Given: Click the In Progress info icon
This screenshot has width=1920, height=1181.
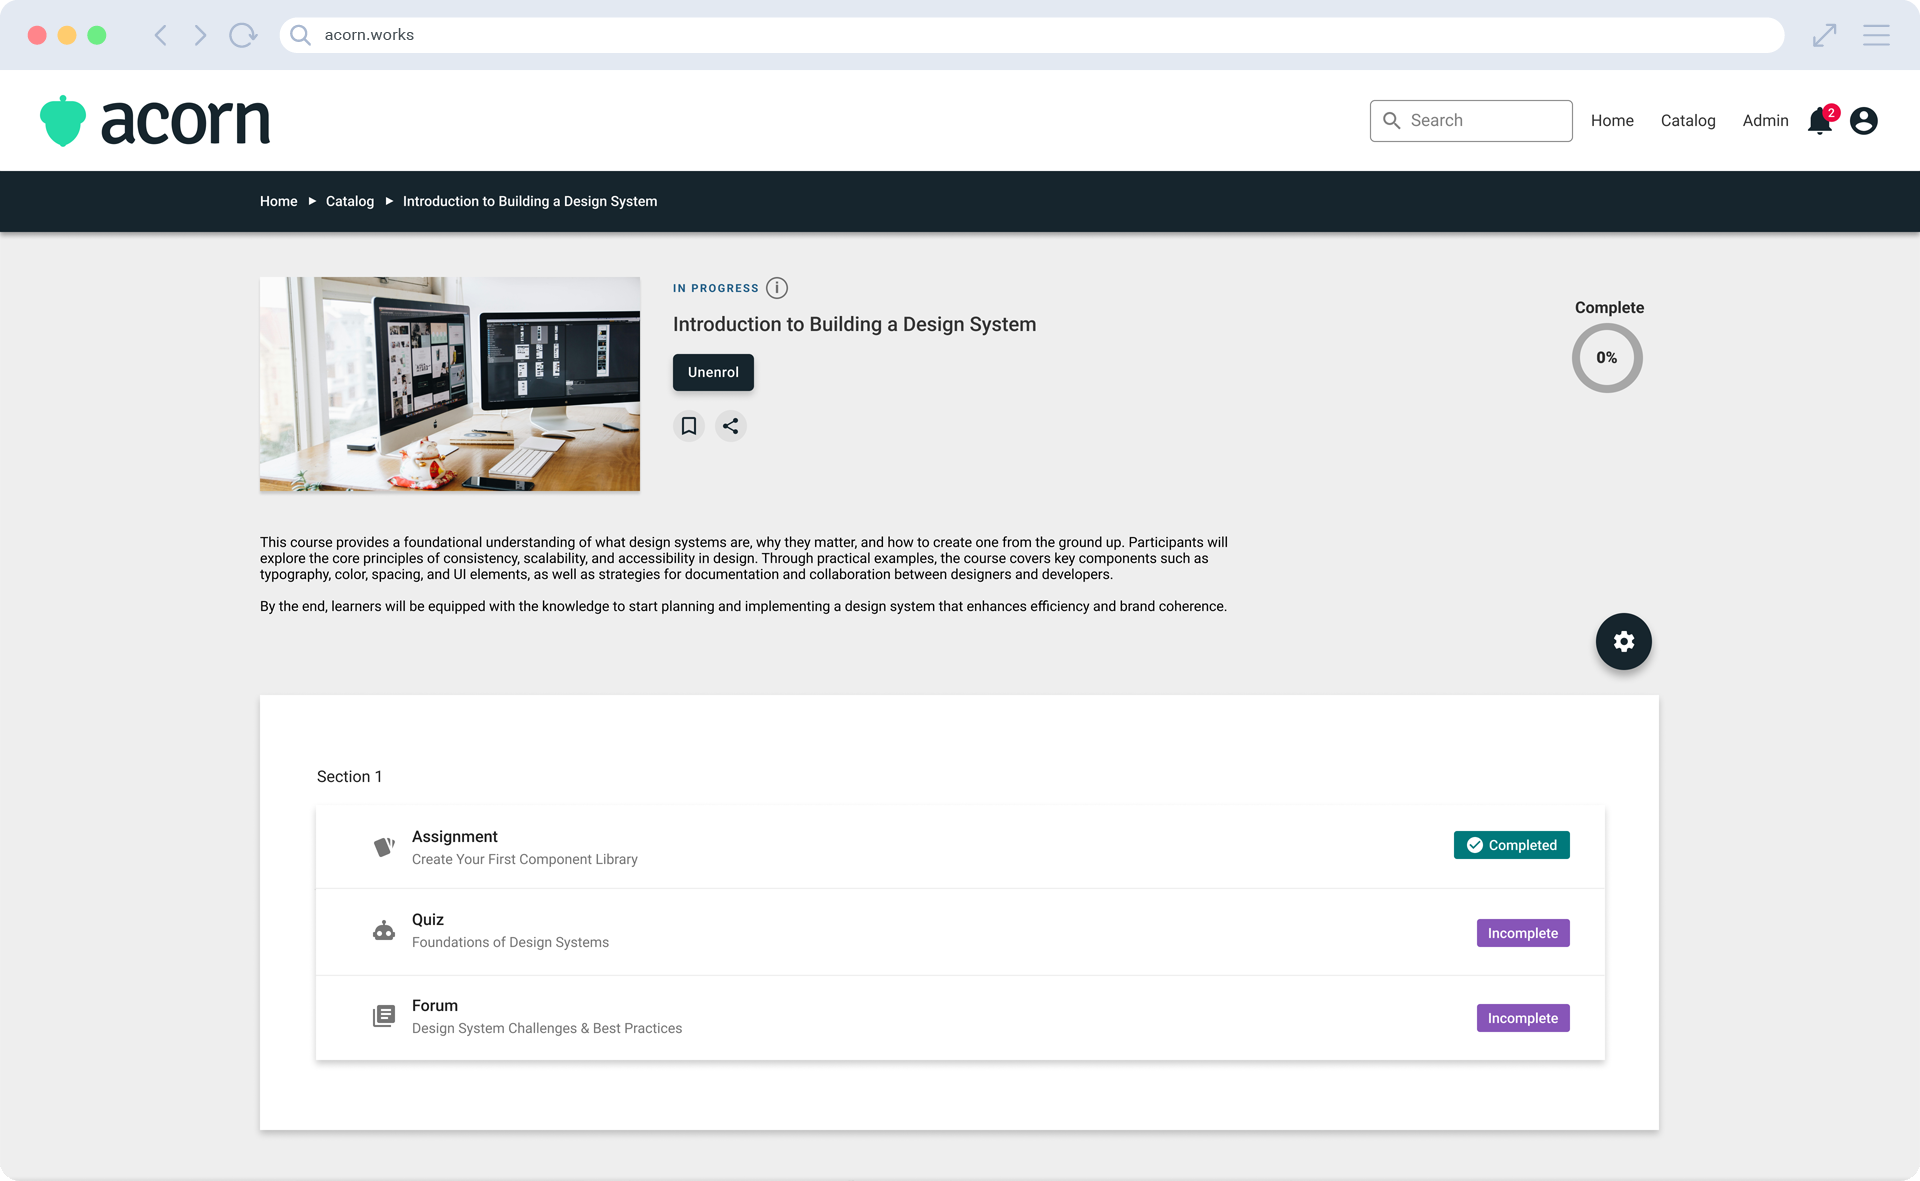Looking at the screenshot, I should (x=777, y=288).
